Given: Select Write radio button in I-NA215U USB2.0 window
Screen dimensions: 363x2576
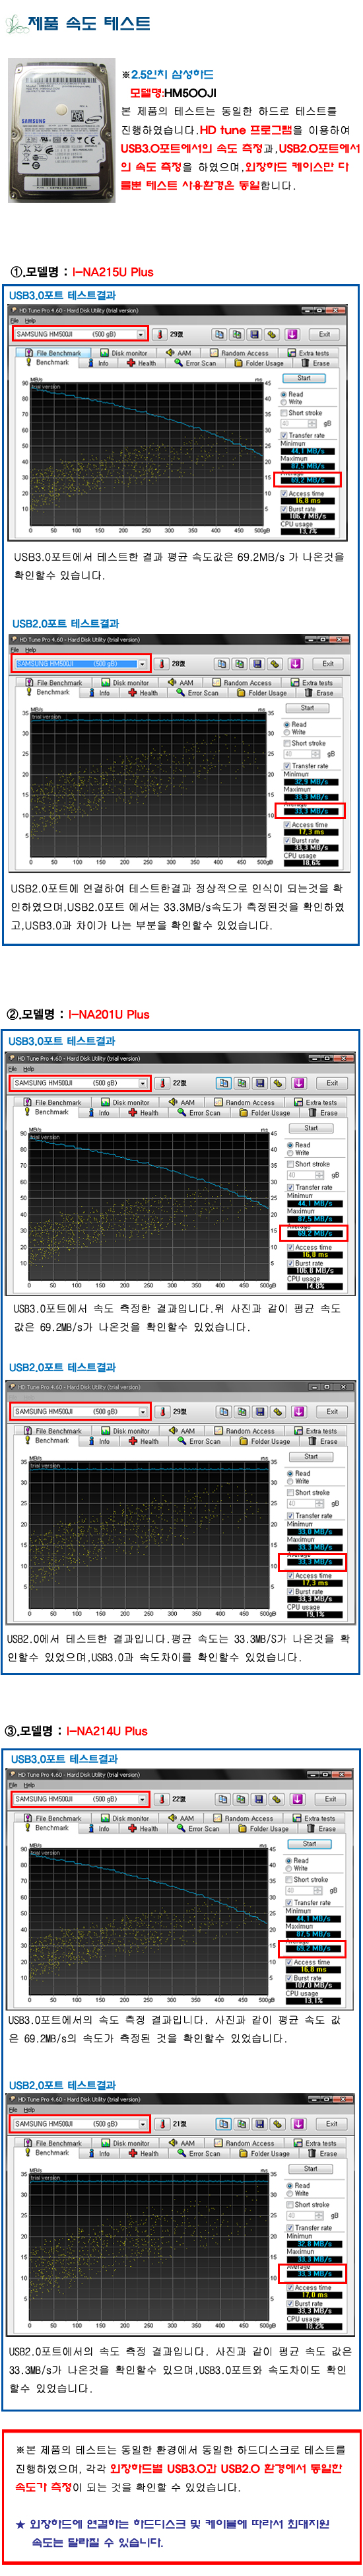Looking at the screenshot, I should (287, 732).
